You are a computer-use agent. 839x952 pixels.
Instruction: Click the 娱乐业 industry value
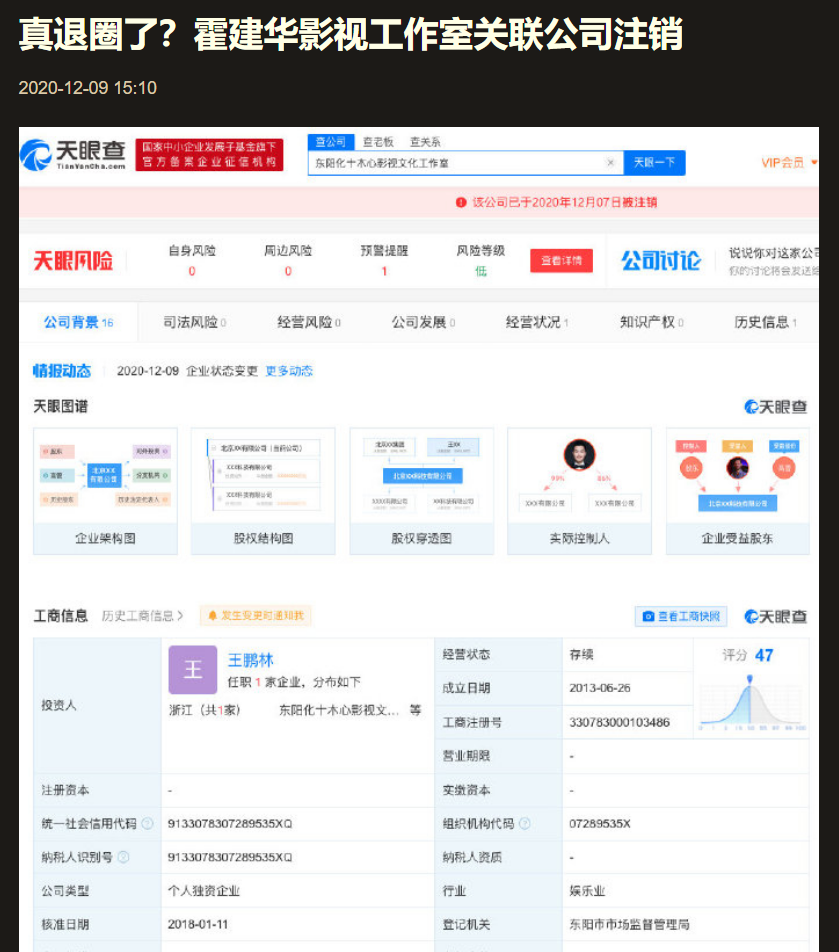click(587, 891)
